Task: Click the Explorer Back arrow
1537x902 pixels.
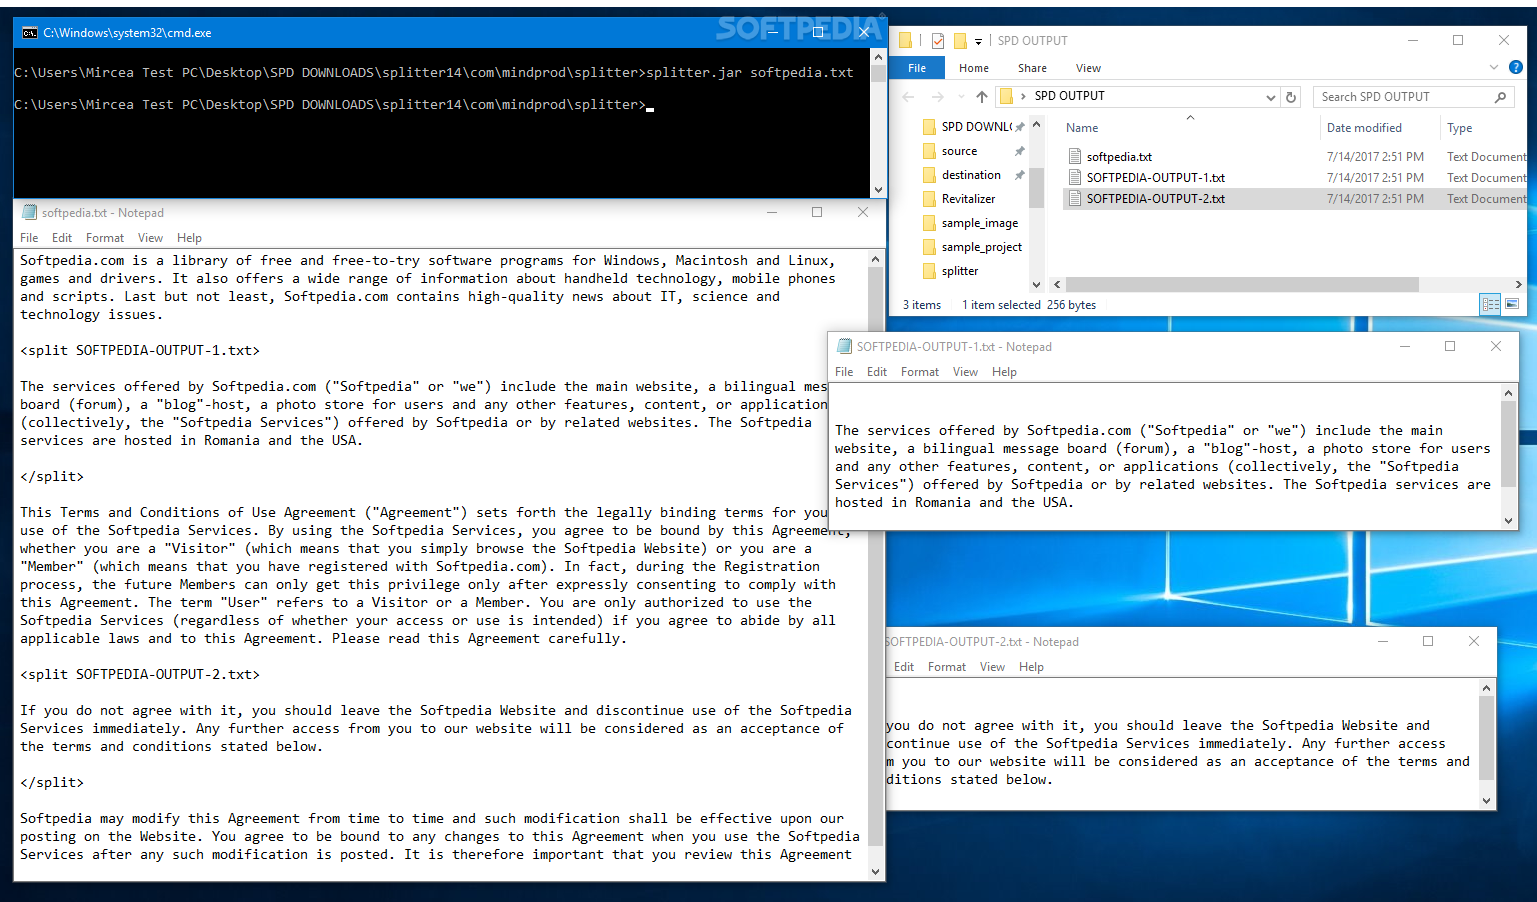Action: pos(908,97)
